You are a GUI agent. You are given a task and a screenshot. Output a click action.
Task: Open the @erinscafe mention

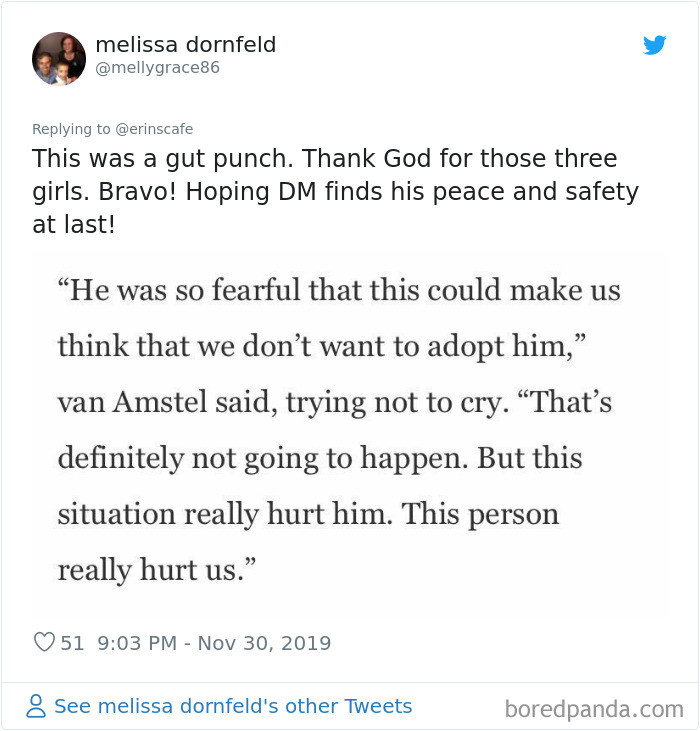click(154, 129)
